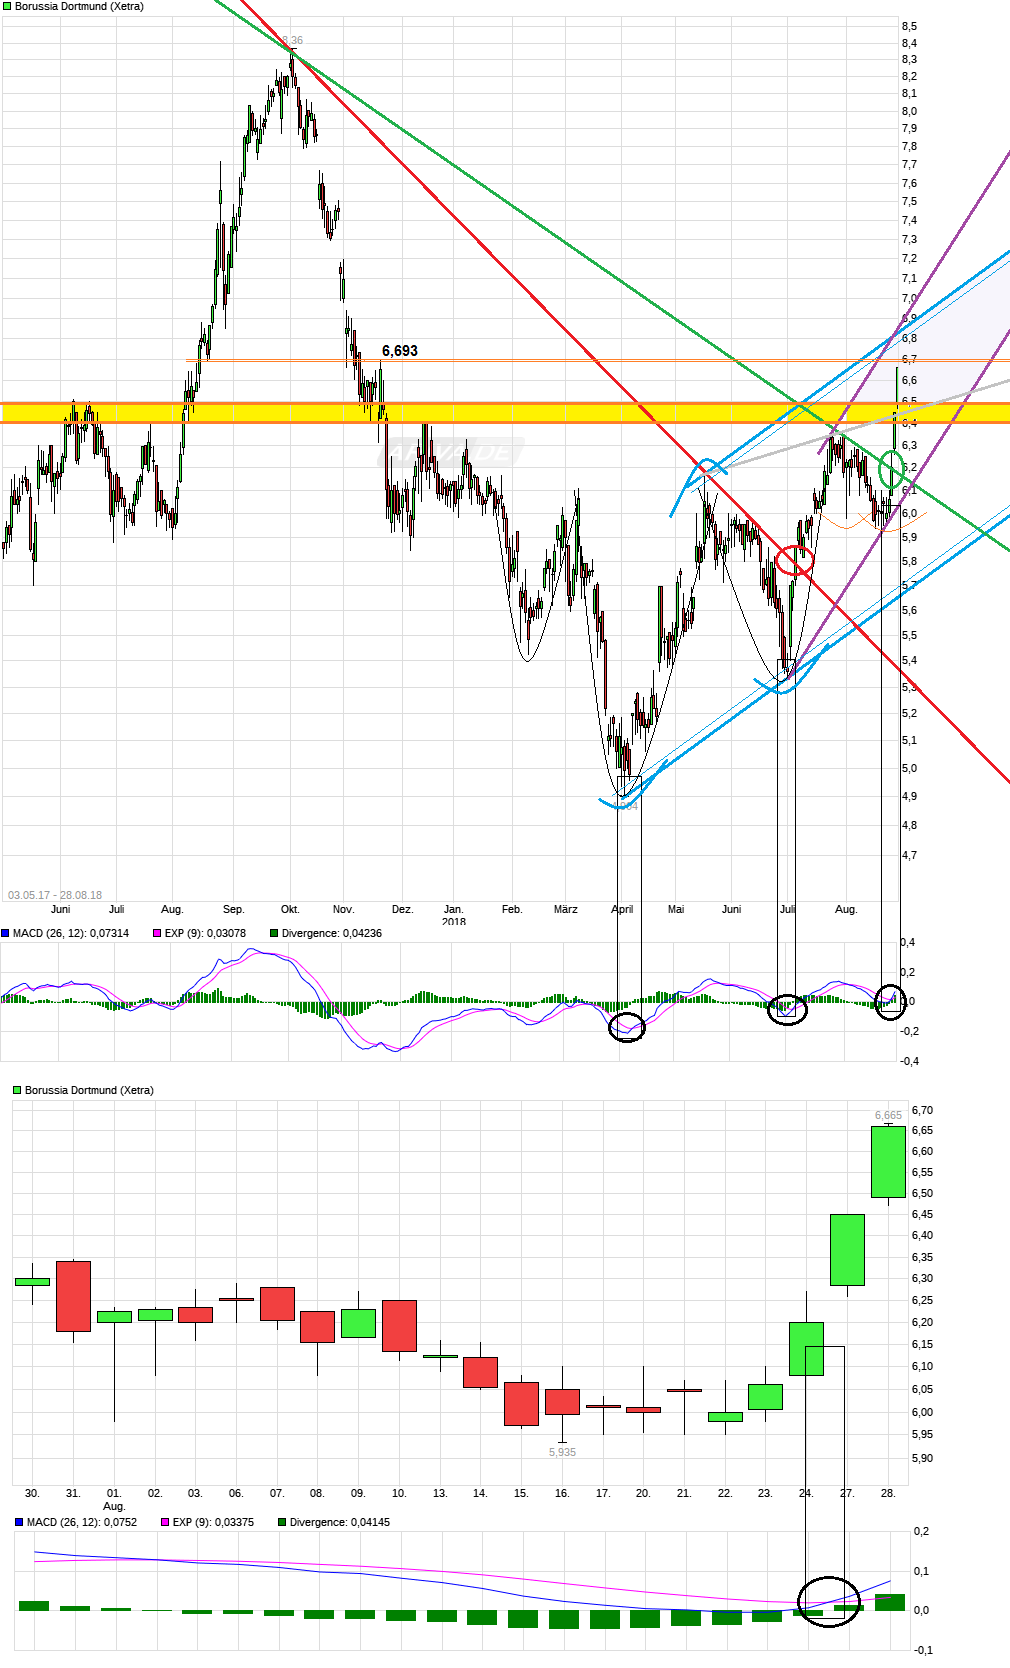Click the 'Dez.' month label
Screen dimensions: 1010x1668
click(402, 909)
